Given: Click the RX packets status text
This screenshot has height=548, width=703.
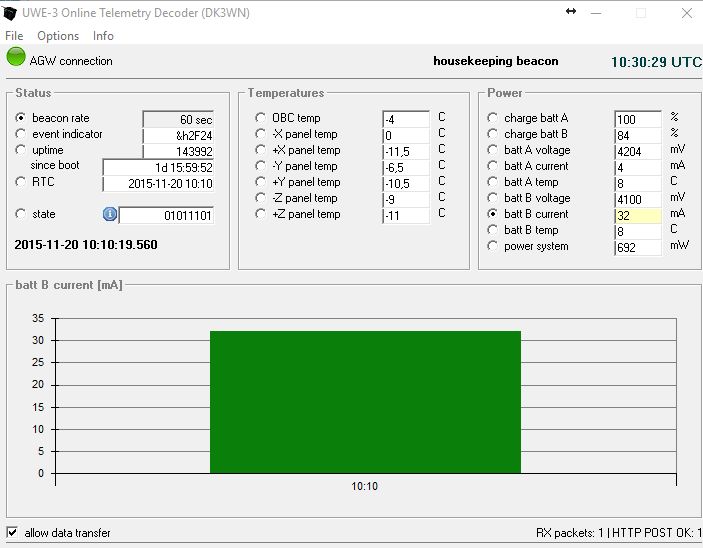Looking at the screenshot, I should (619, 533).
